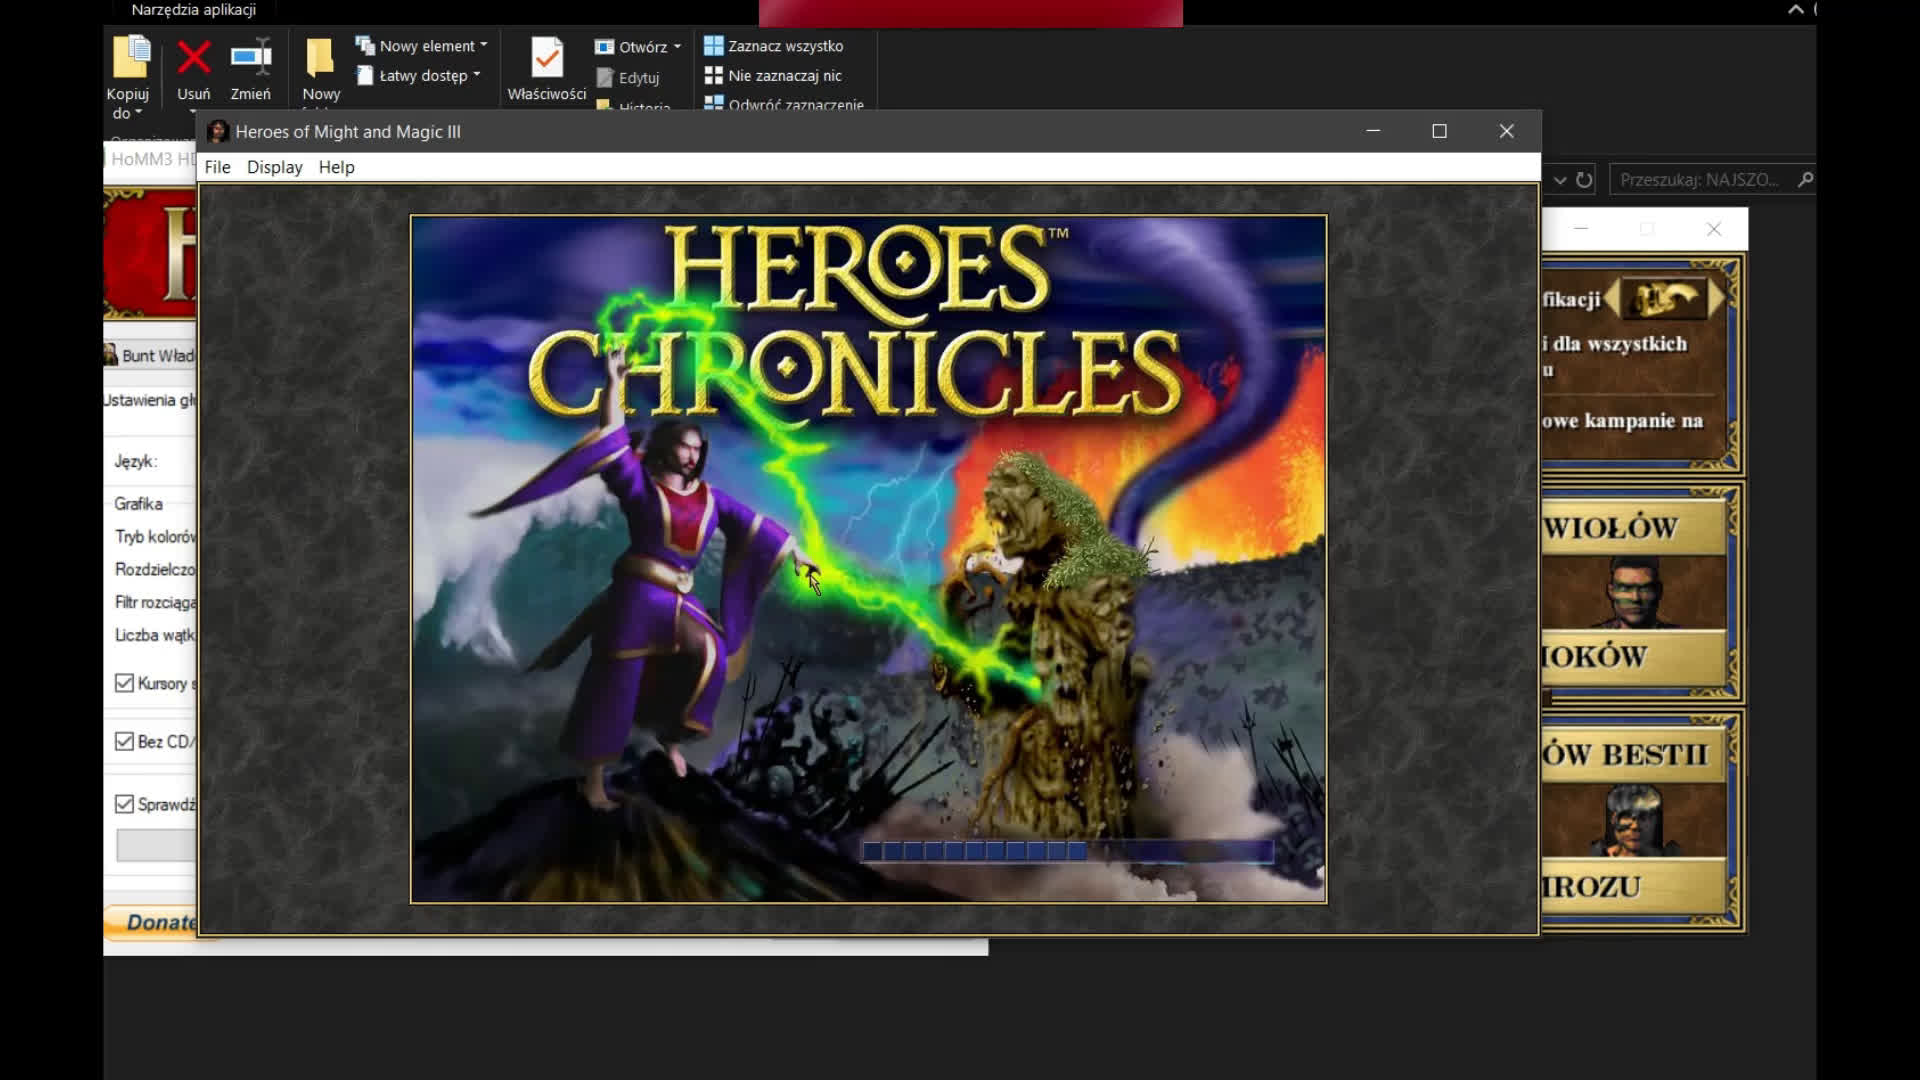Image resolution: width=1920 pixels, height=1080 pixels.
Task: Toggle the Bez CD checkbox in launcher
Action: (x=124, y=741)
